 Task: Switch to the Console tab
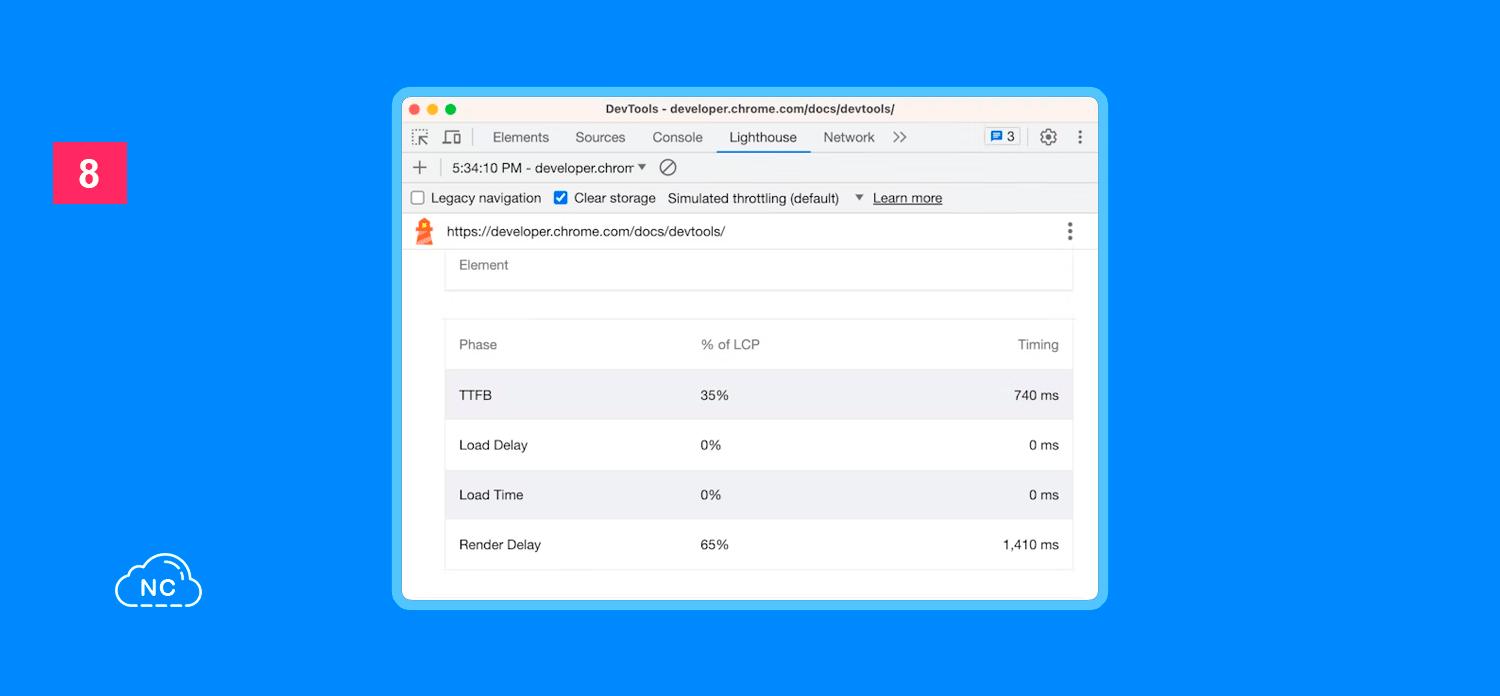click(x=678, y=137)
